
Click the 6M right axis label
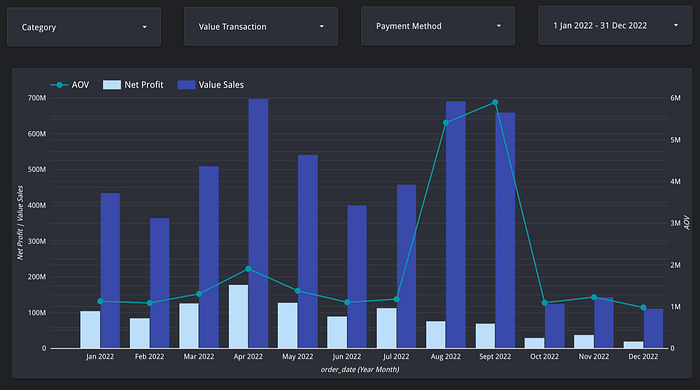(x=675, y=98)
